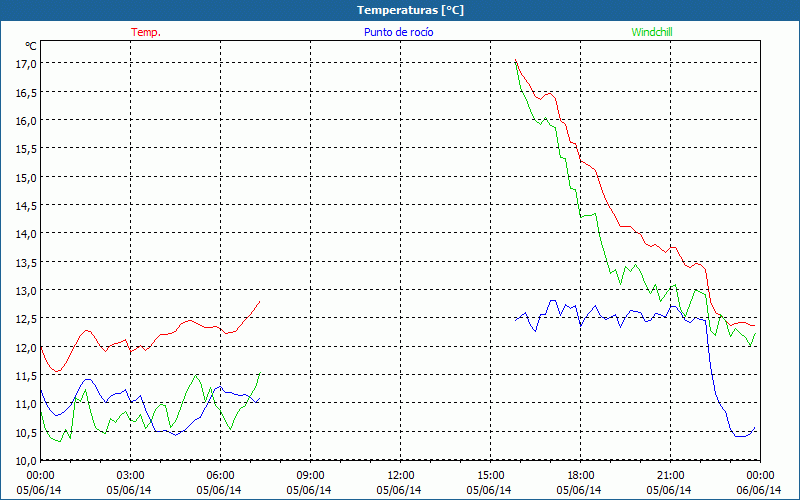The image size is (800, 500).
Task: Click the 13,5 y-axis value
Action: (x=27, y=262)
